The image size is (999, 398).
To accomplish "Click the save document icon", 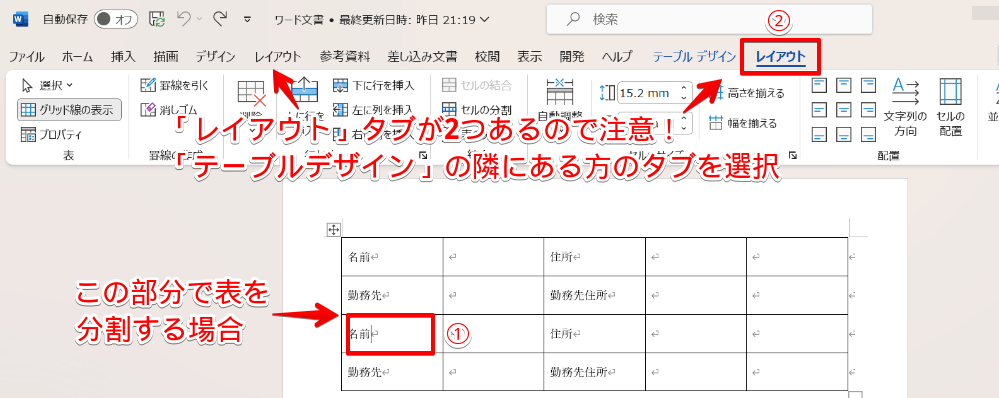I will point(157,20).
